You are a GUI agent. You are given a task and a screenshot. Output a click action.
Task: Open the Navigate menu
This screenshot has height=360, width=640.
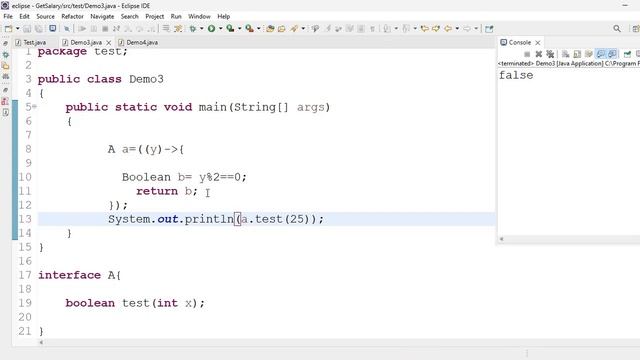click(102, 16)
